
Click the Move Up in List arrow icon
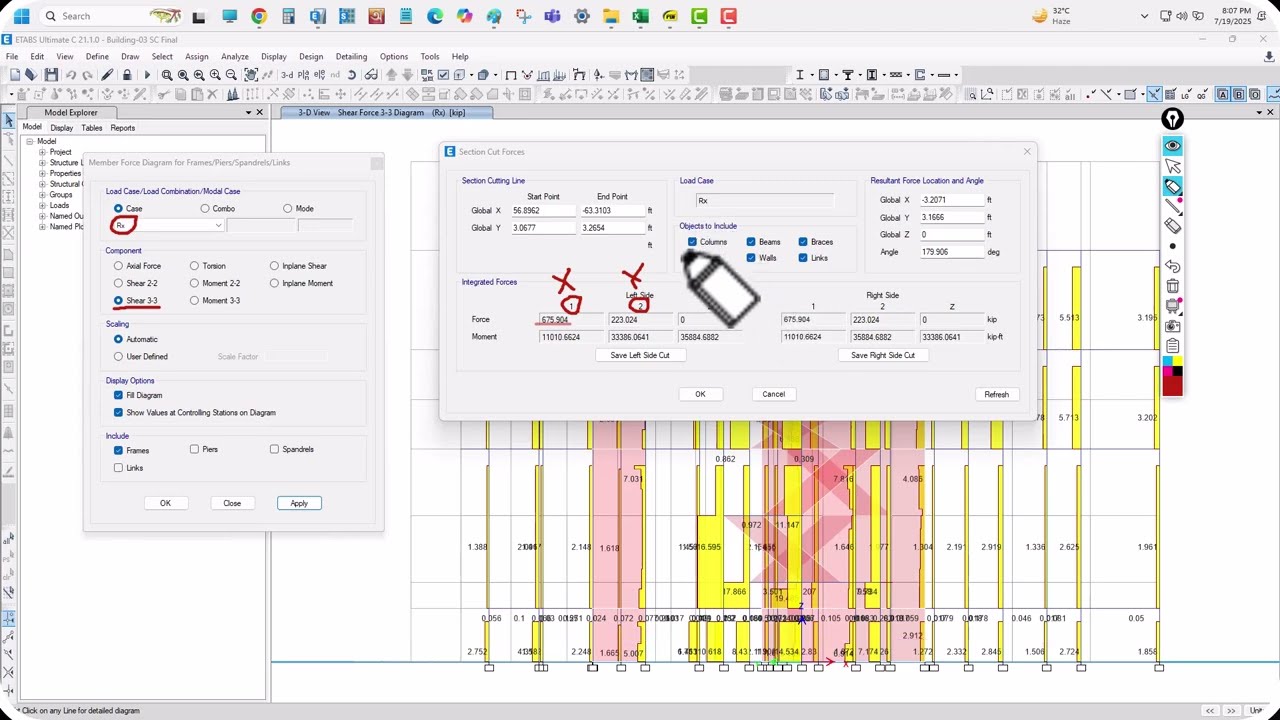click(392, 75)
